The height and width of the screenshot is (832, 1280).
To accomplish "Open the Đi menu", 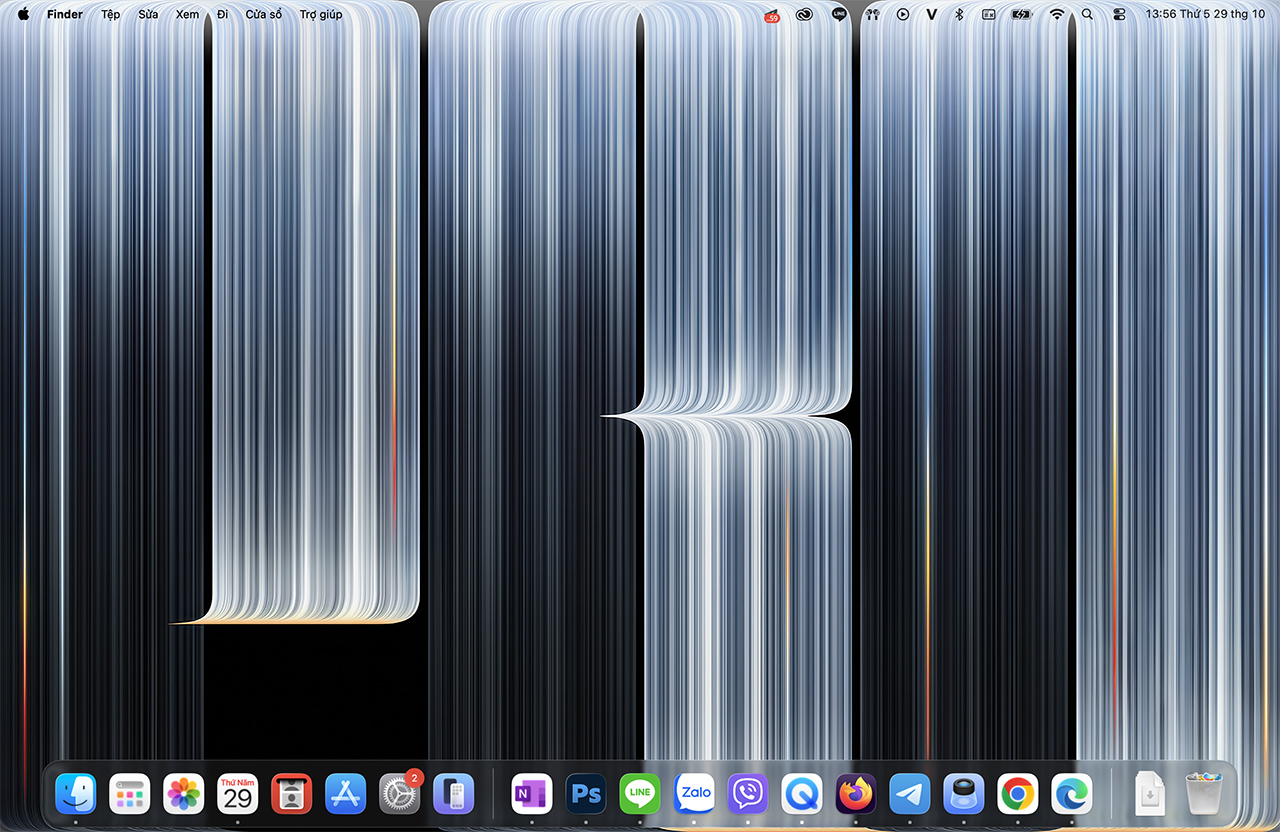I will 223,14.
